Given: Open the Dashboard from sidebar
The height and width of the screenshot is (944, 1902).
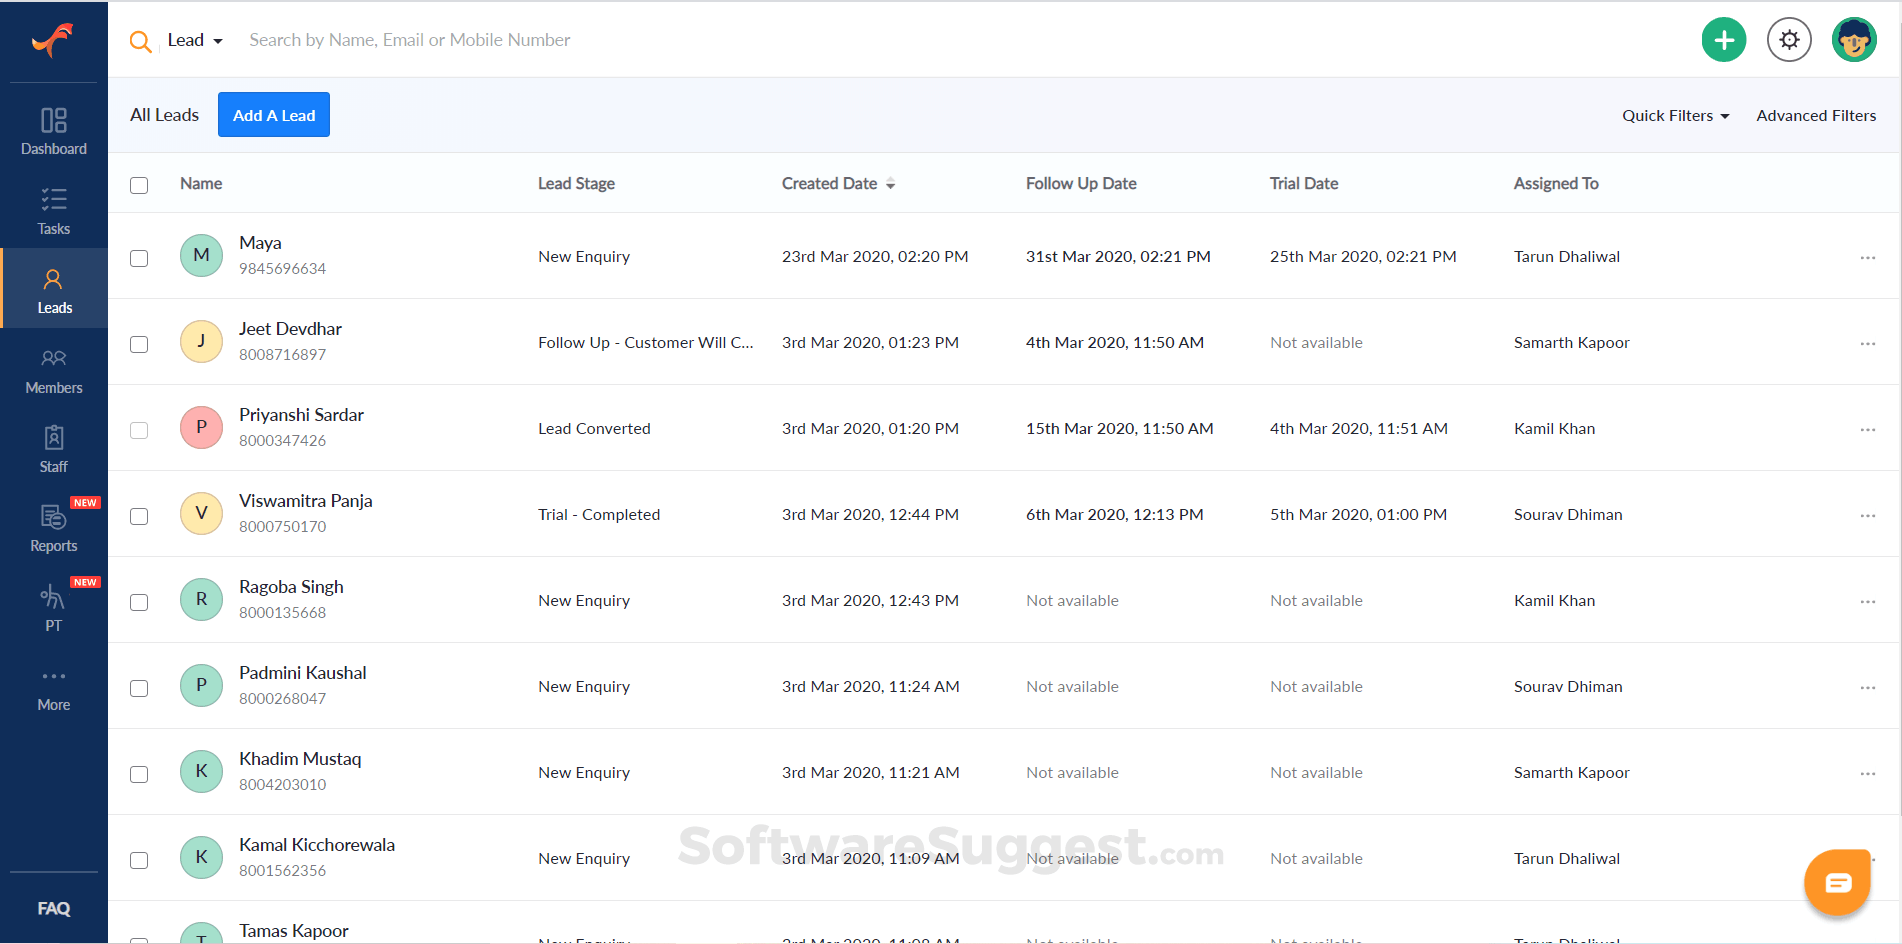Looking at the screenshot, I should pos(54,132).
